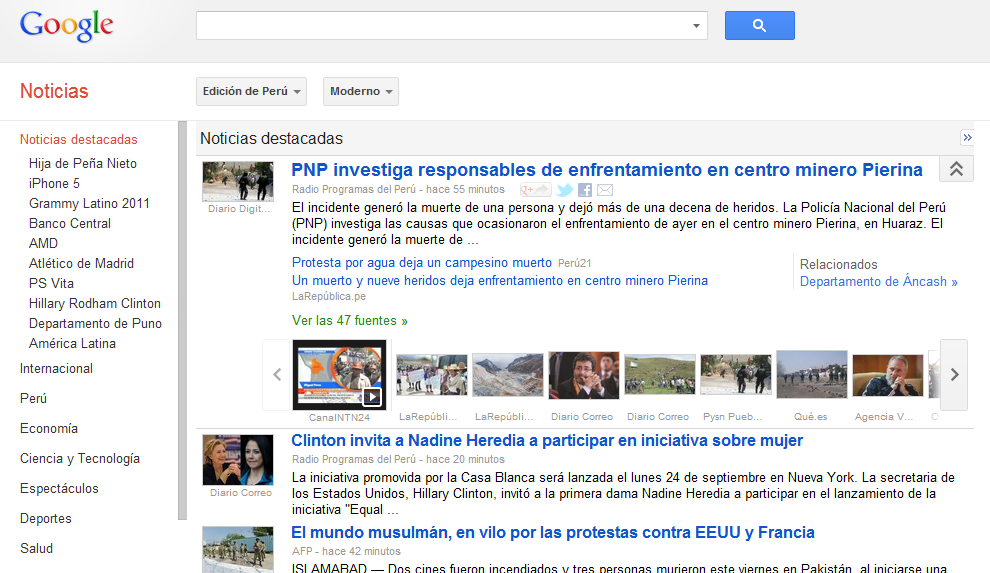Open El mundo musulmán en vilo headline
This screenshot has height=573, width=990.
pyautogui.click(x=552, y=533)
